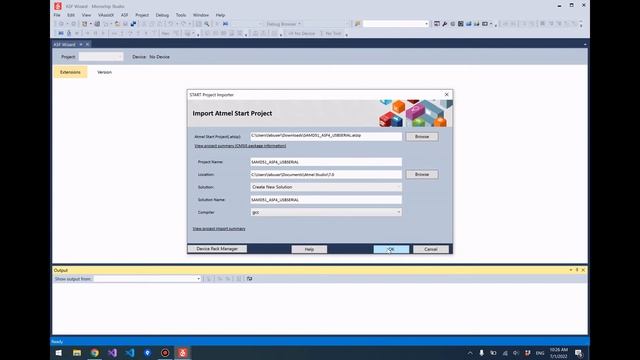This screenshot has height=360, width=640.
Task: Open the View project import summary link
Action: click(x=219, y=229)
